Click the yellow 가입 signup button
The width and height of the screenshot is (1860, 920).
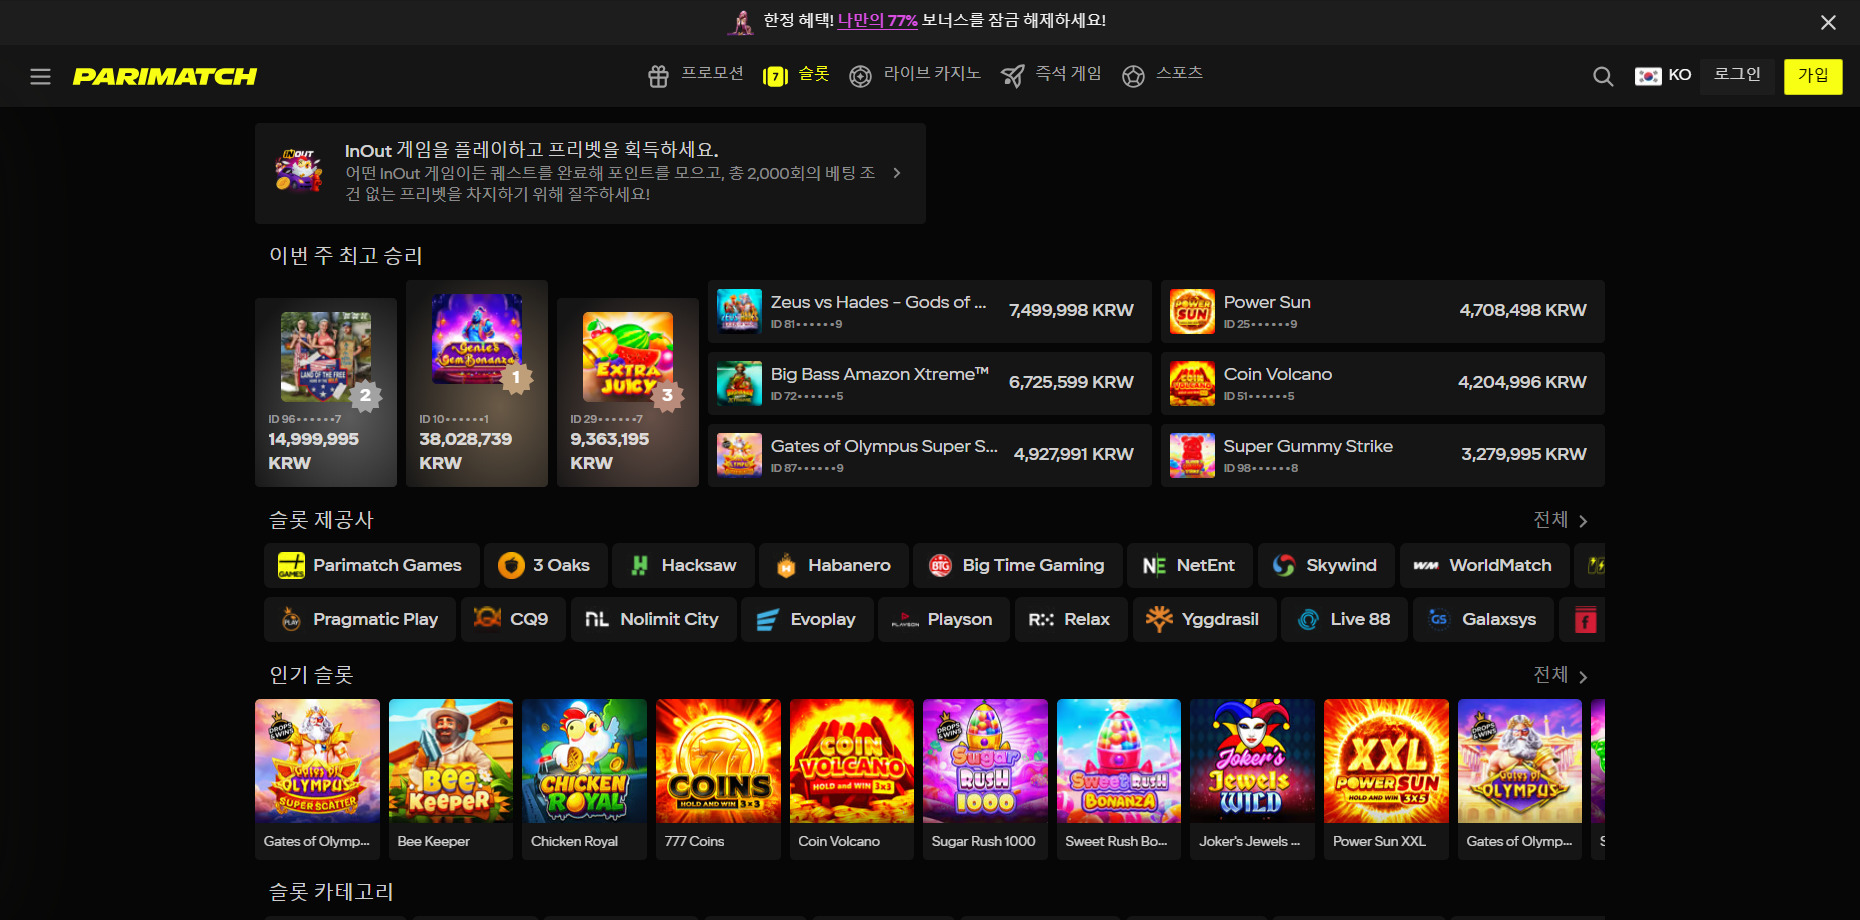(x=1812, y=76)
